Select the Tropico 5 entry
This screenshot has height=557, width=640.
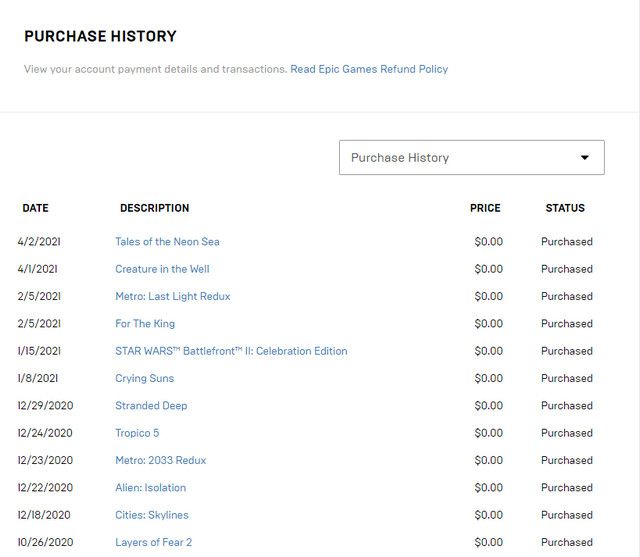point(137,433)
